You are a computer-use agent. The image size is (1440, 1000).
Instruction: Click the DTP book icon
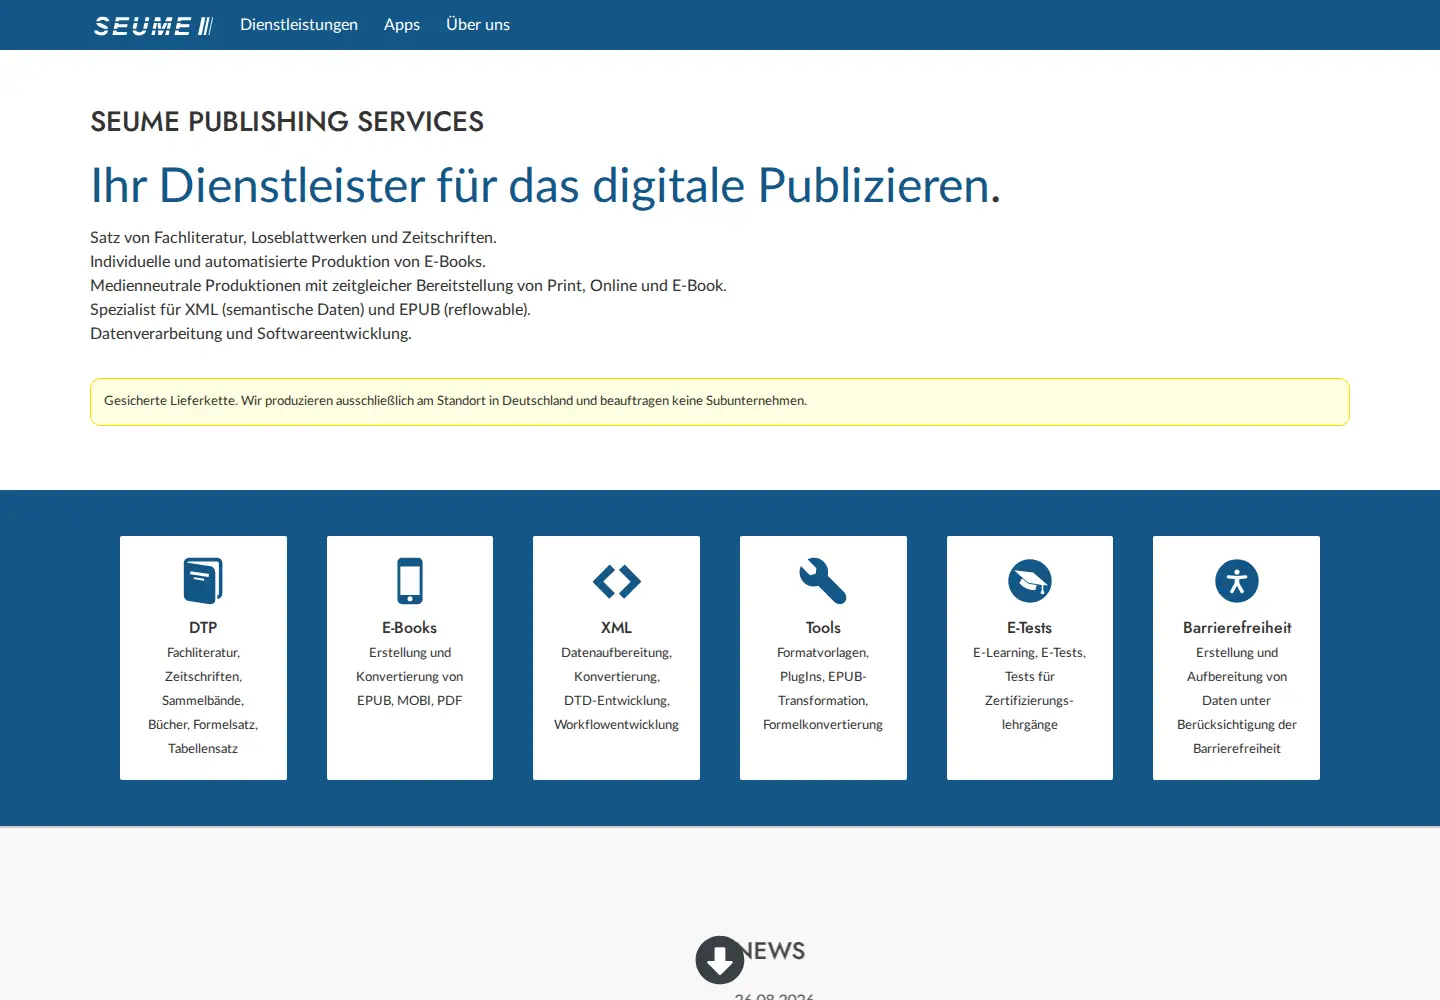point(203,581)
